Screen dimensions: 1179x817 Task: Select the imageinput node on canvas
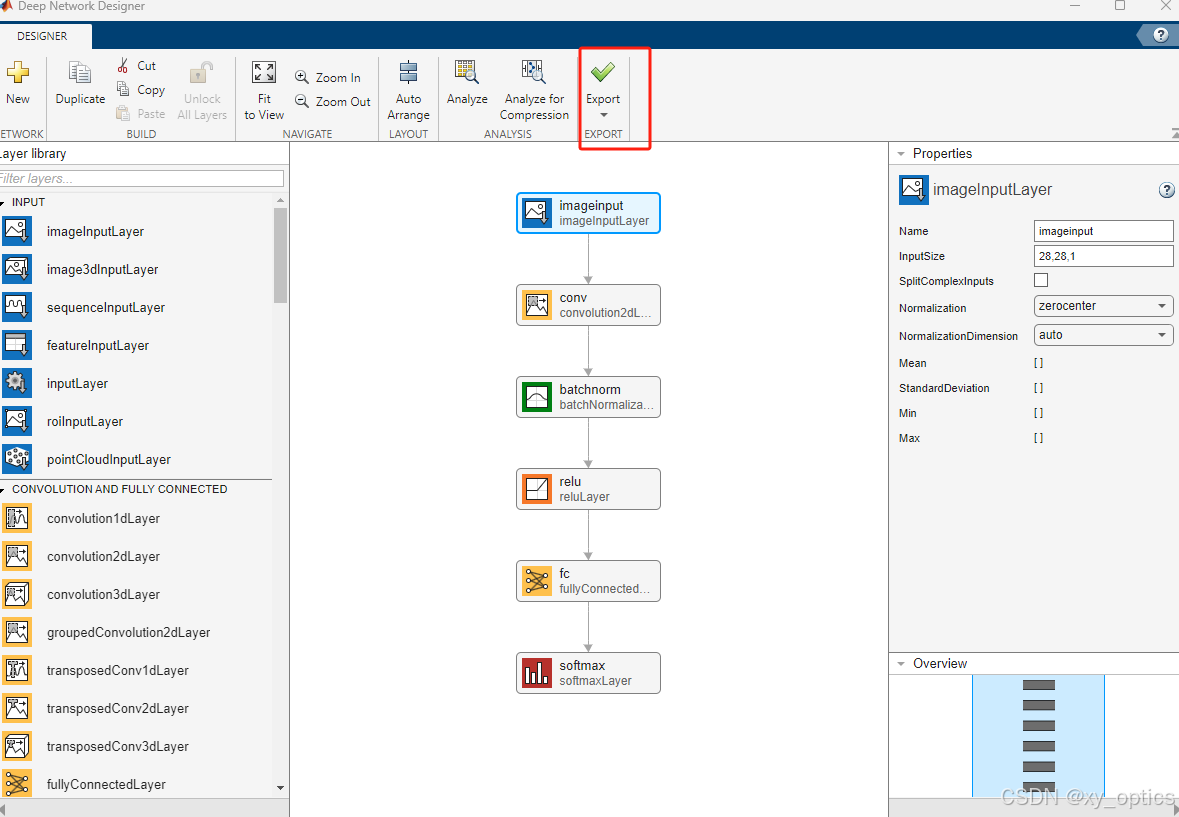(x=588, y=213)
